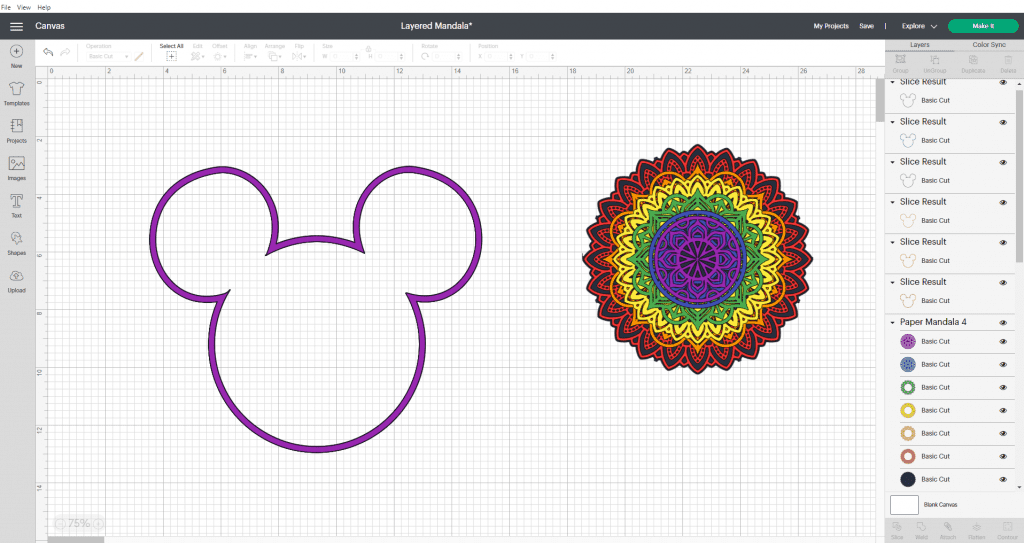The width and height of the screenshot is (1024, 543).
Task: Redo the last action
Action: (x=65, y=52)
